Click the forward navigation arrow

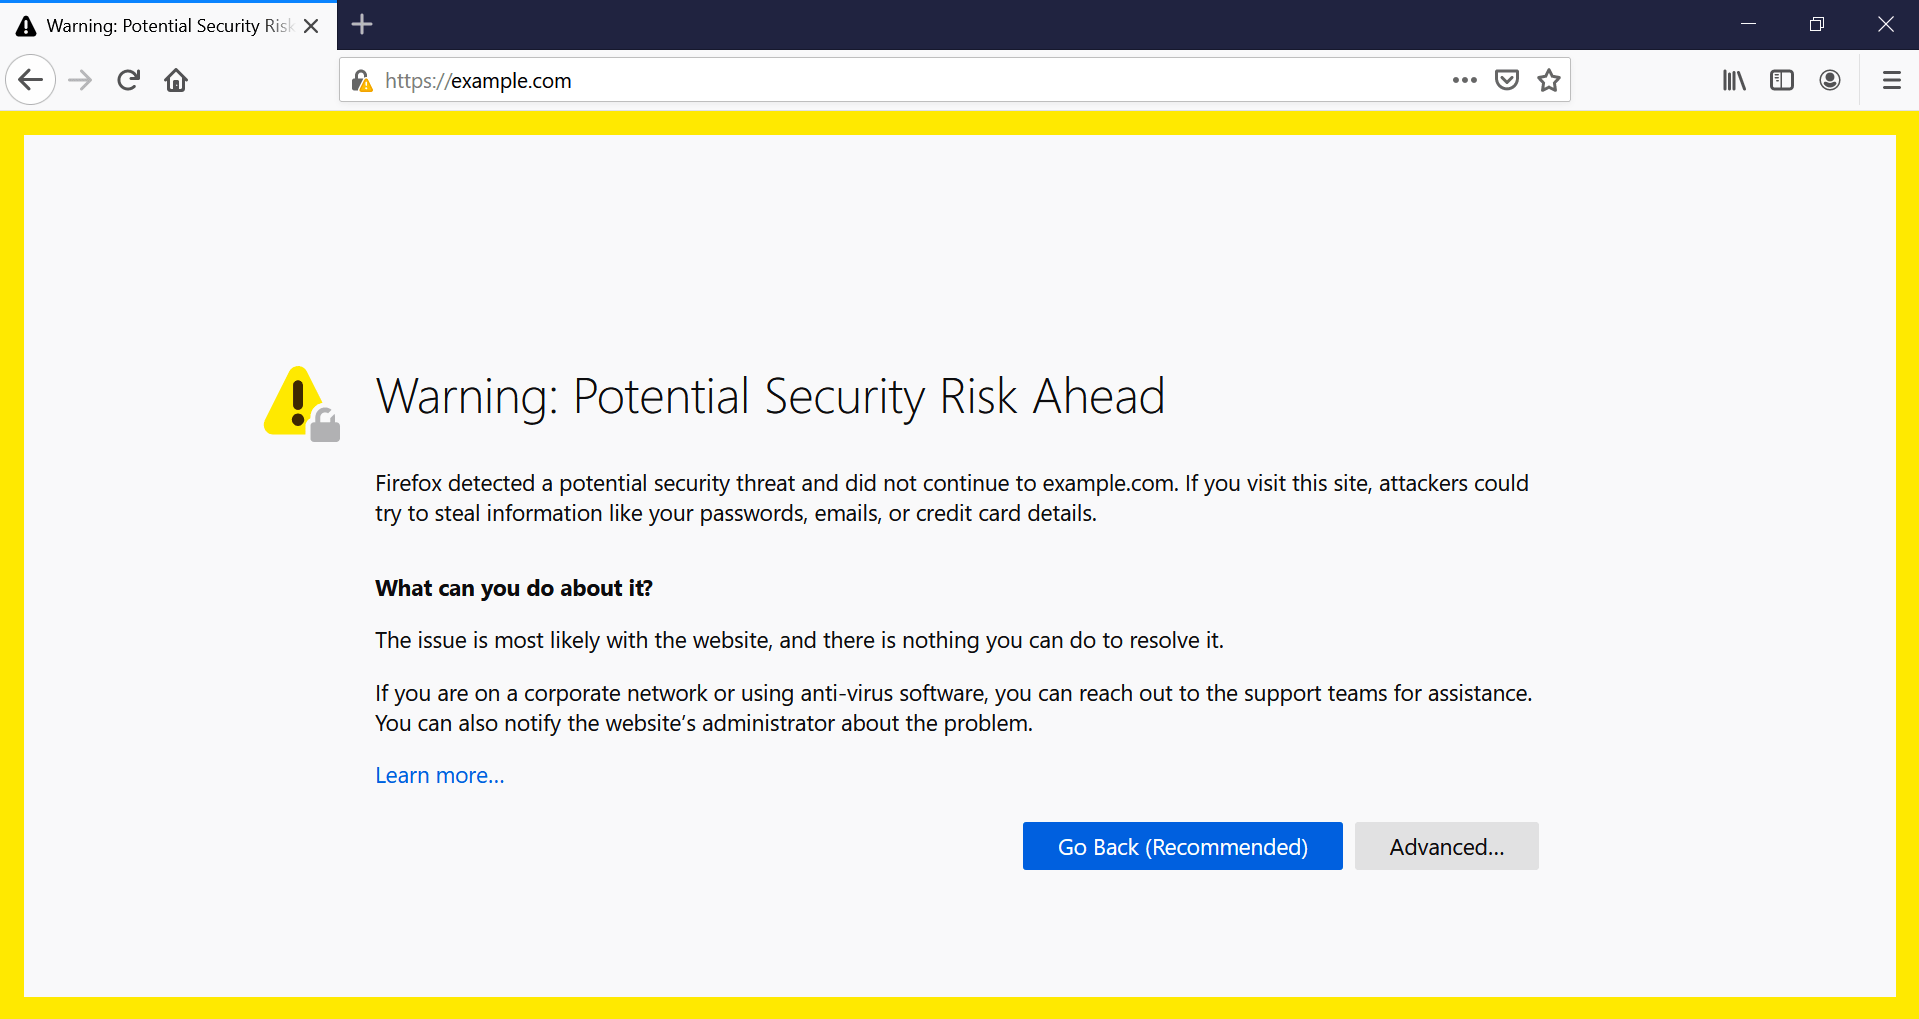click(79, 80)
